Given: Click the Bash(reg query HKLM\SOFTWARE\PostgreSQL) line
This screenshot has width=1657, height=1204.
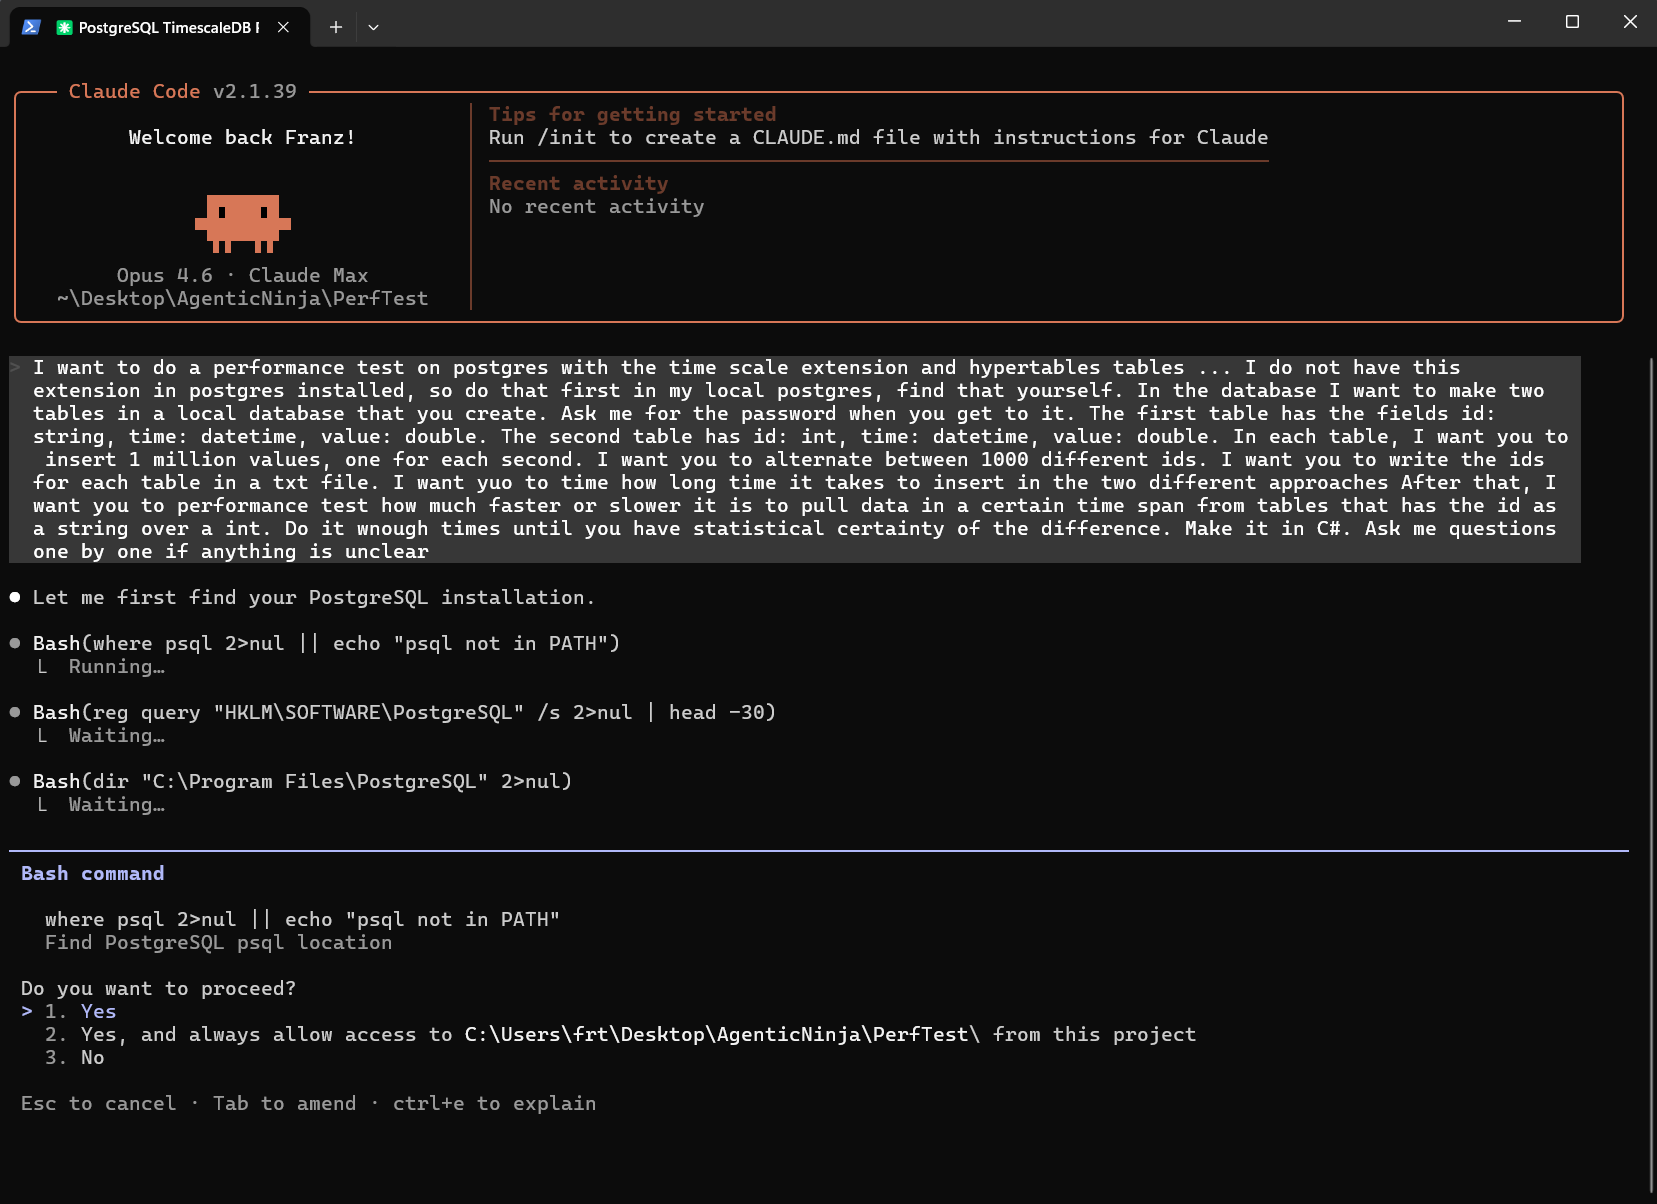Looking at the screenshot, I should pyautogui.click(x=404, y=712).
